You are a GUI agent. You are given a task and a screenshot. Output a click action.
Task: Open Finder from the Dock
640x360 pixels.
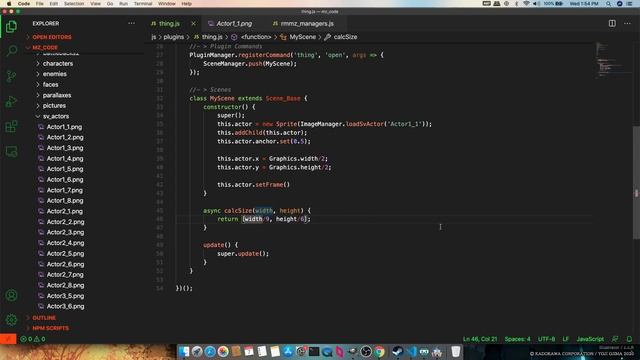click(184, 351)
